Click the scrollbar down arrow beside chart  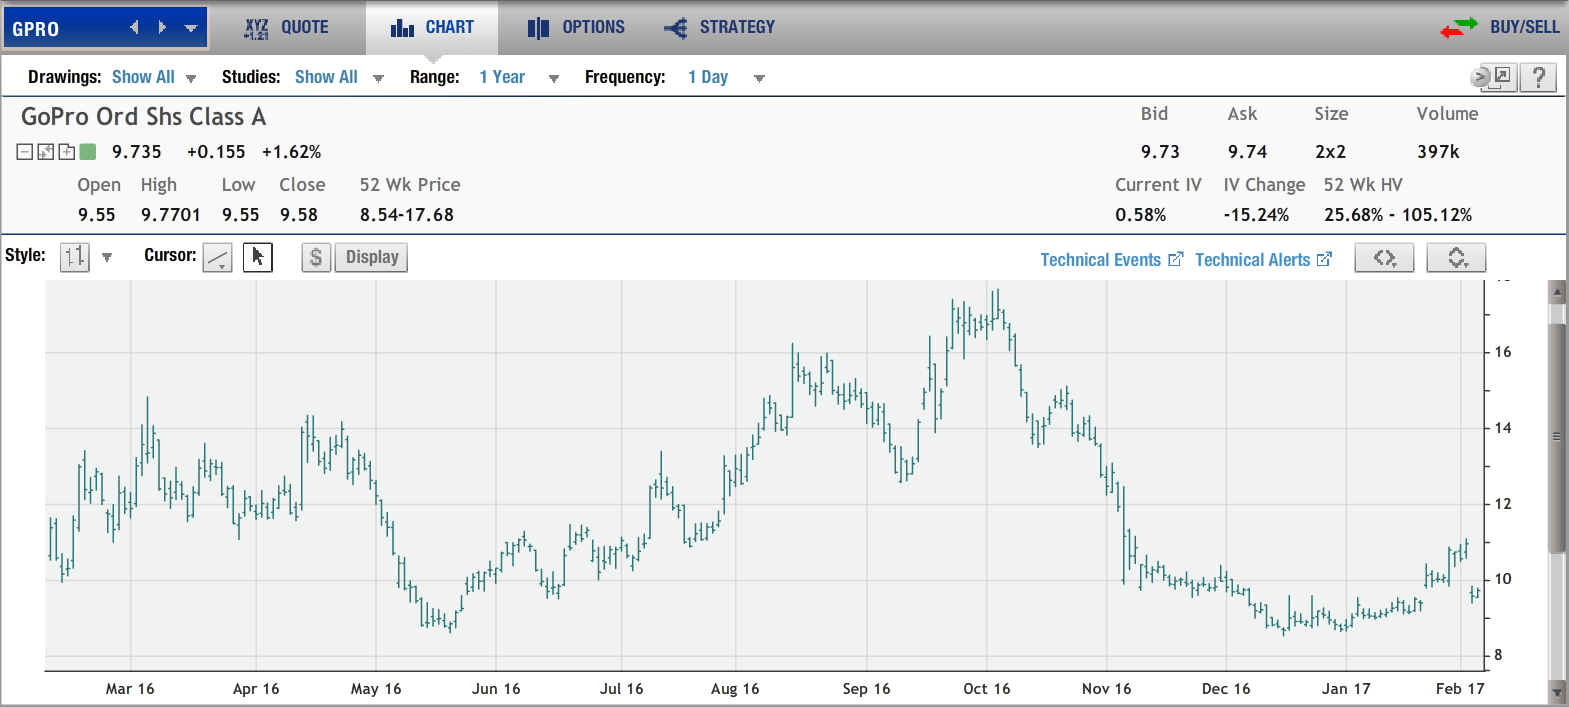click(1557, 691)
